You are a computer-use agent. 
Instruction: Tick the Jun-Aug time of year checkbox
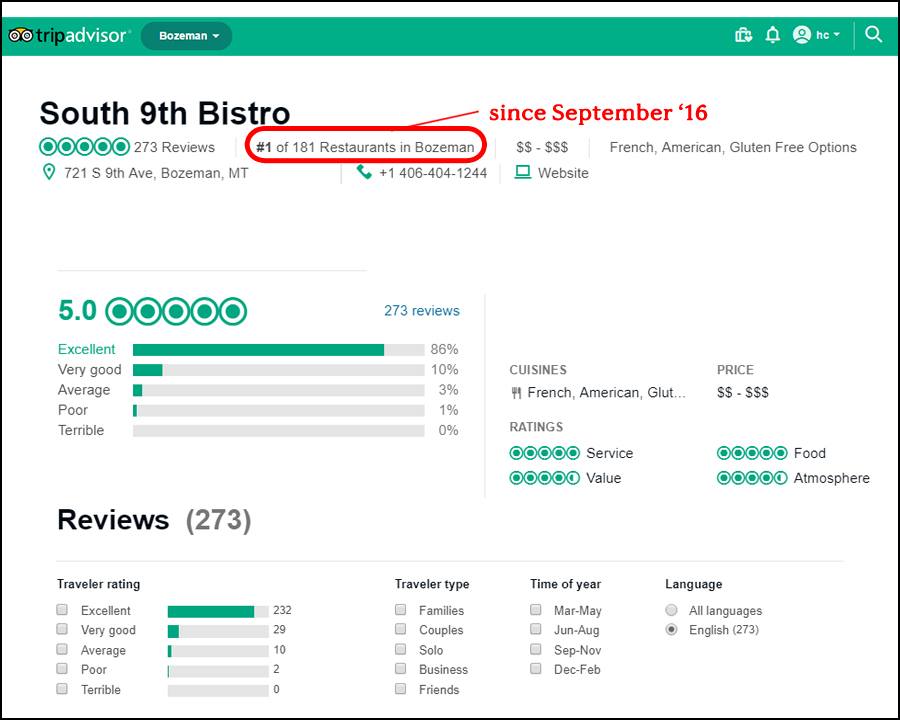[x=536, y=630]
